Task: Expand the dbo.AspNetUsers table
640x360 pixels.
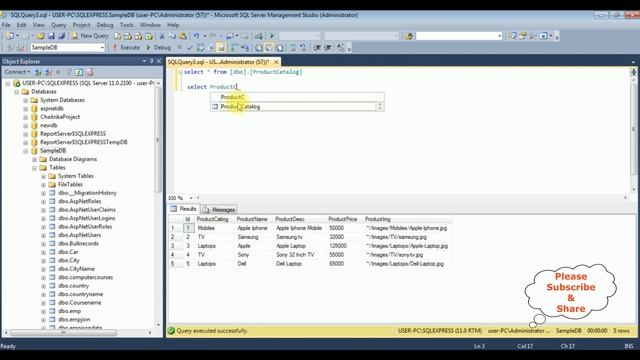Action: 43,235
